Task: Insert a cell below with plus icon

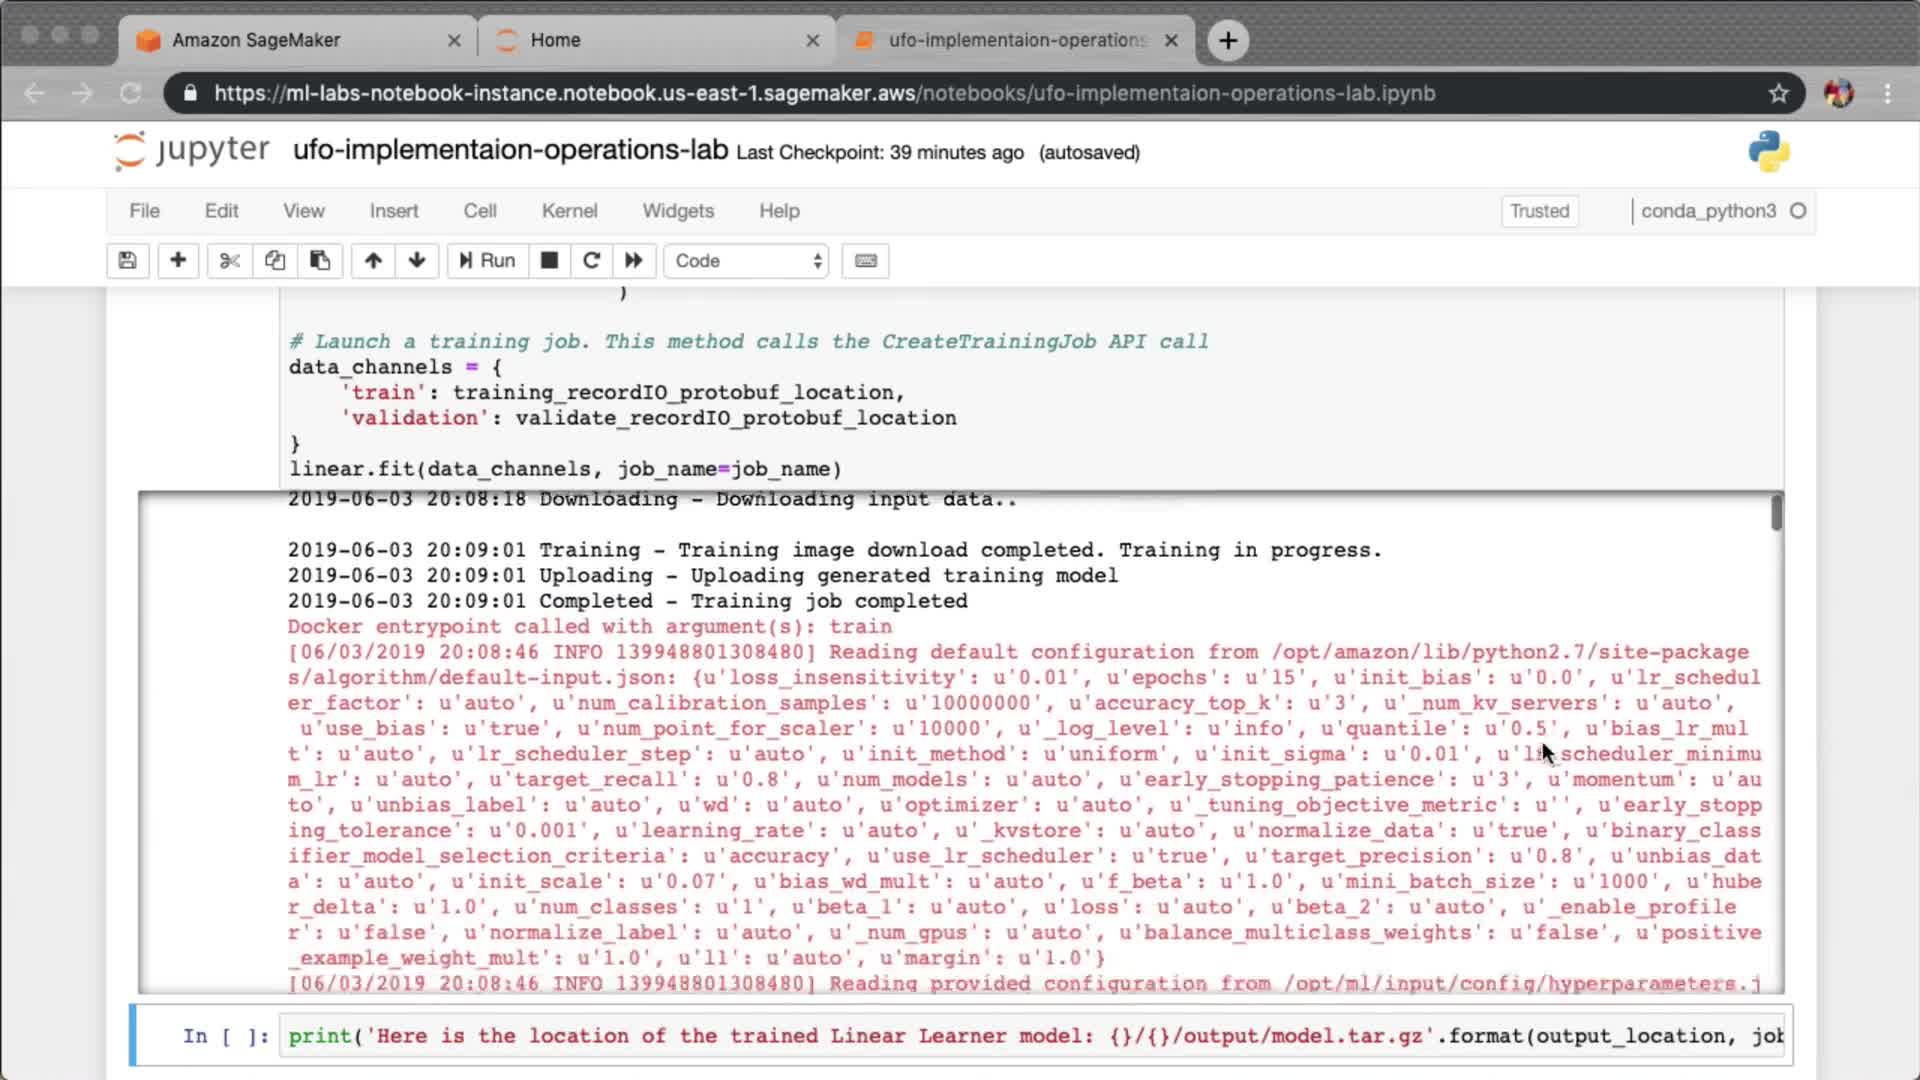Action: pyautogui.click(x=178, y=261)
